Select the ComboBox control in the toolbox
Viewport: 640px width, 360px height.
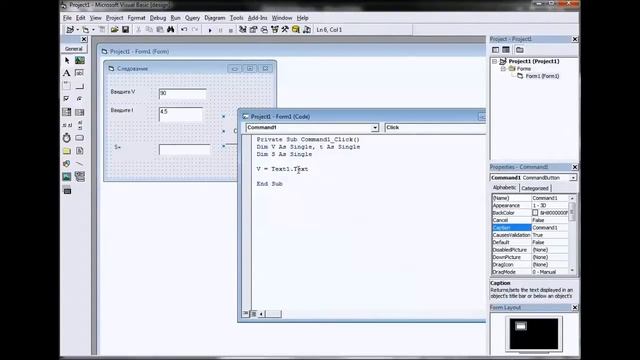[x=67, y=112]
